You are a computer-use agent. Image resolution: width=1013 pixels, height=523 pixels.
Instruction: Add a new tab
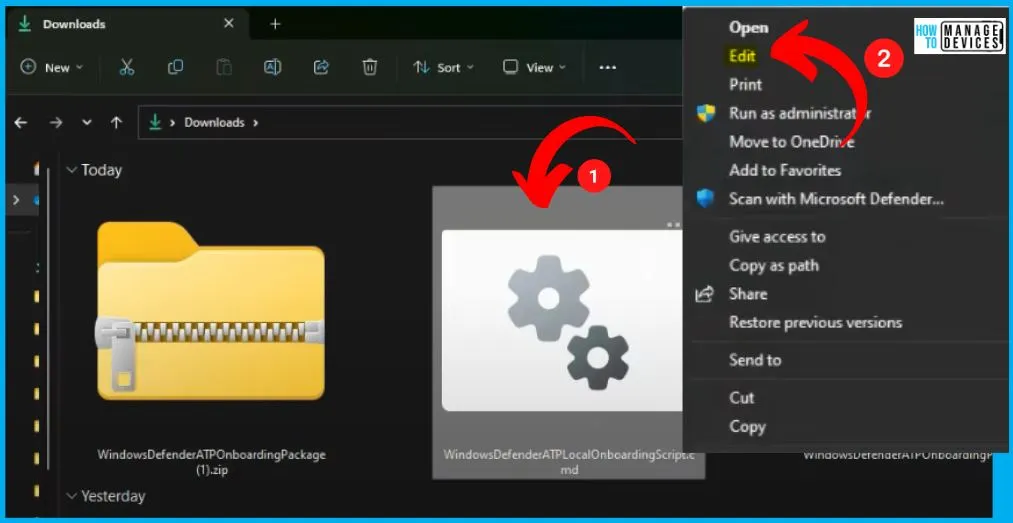point(275,24)
